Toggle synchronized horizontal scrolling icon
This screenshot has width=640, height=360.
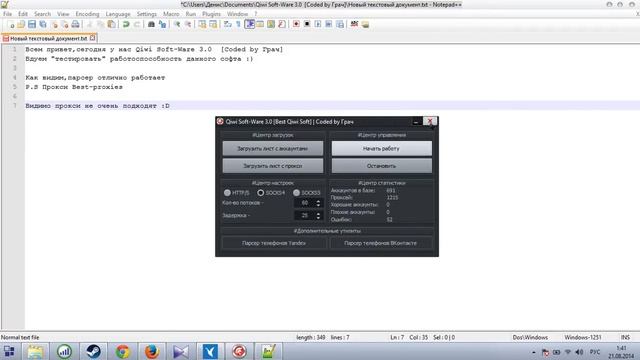click(213, 24)
